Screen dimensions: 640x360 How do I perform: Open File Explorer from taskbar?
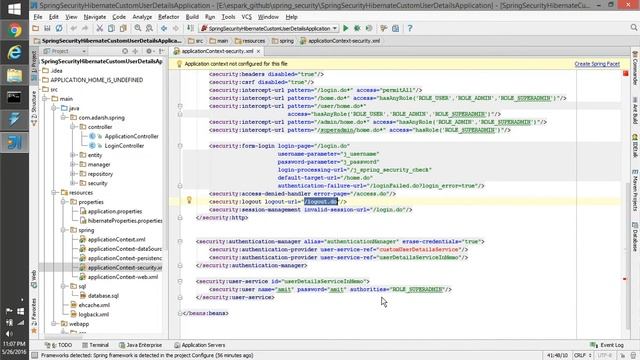coord(14,76)
